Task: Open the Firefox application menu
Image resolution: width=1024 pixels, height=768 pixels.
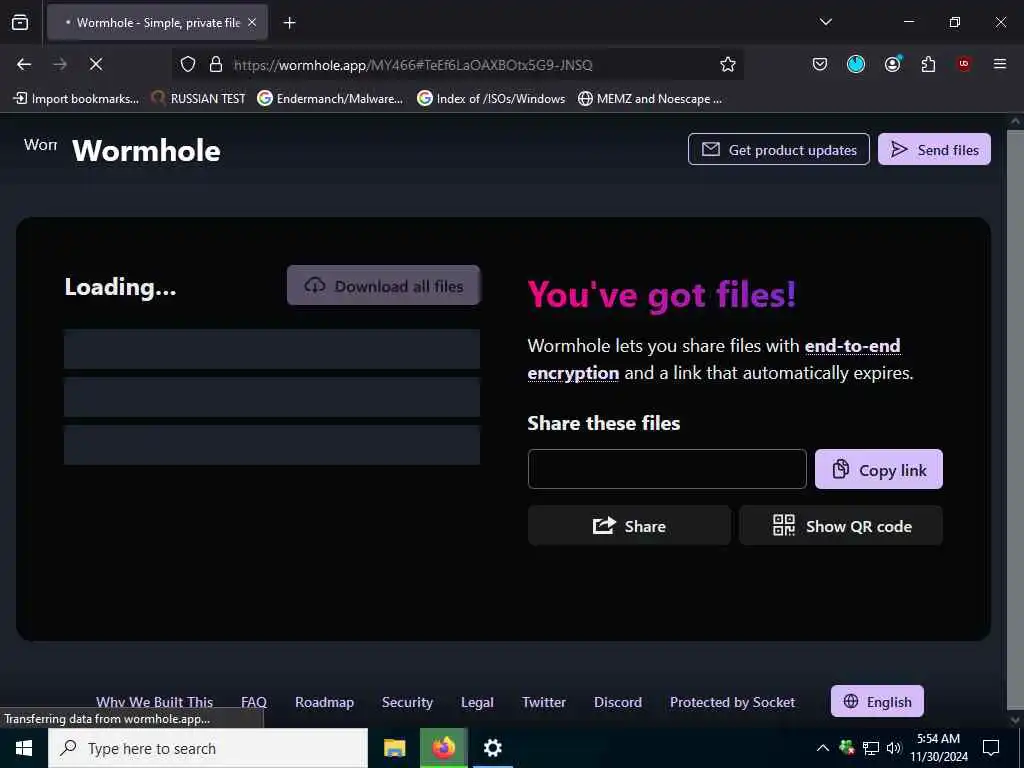Action: point(1000,64)
